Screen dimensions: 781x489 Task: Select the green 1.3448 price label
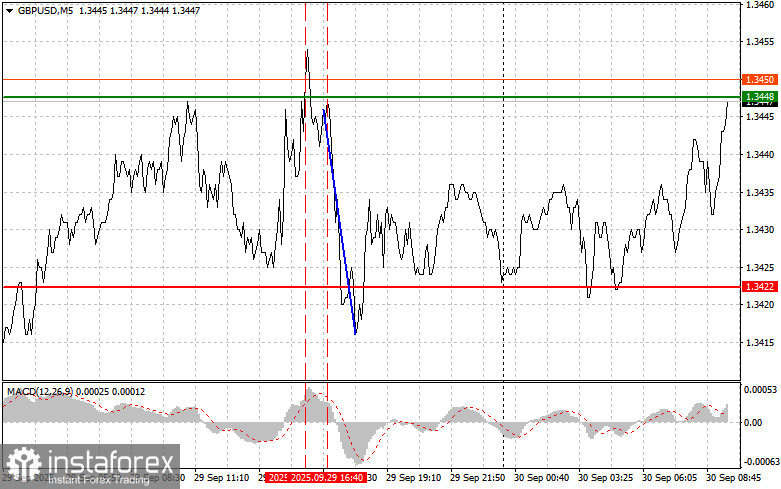tap(759, 96)
